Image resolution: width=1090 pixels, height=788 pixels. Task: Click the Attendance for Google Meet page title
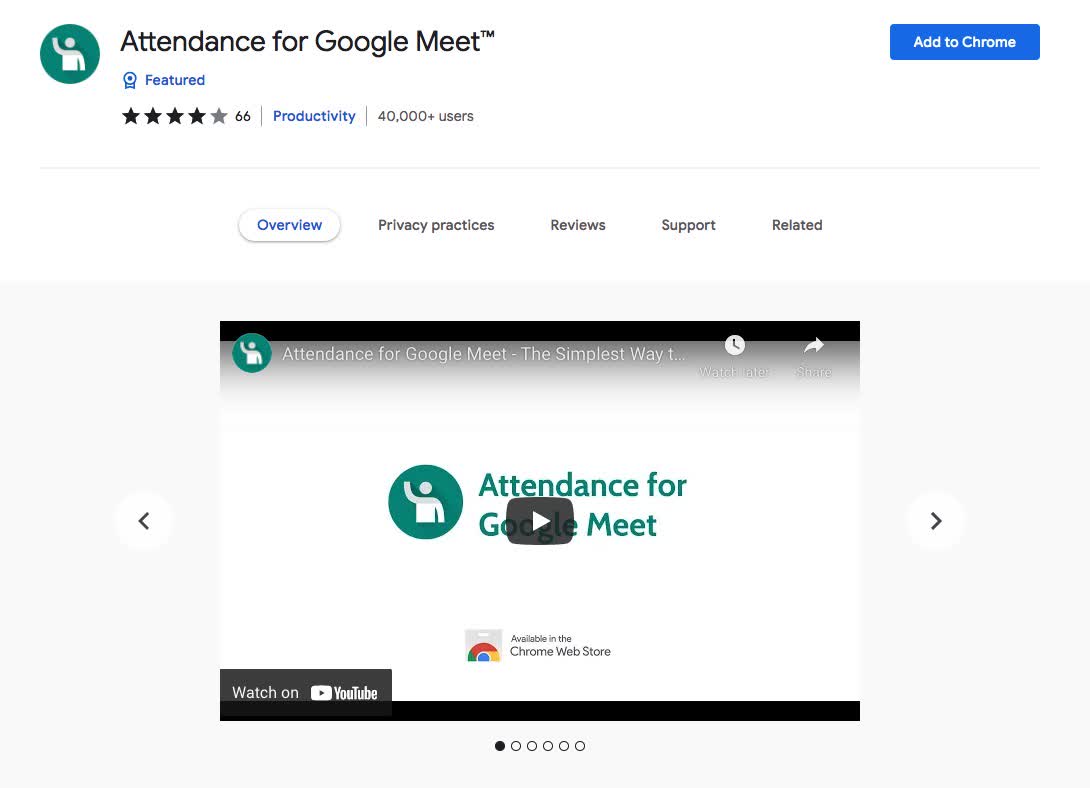[x=307, y=42]
